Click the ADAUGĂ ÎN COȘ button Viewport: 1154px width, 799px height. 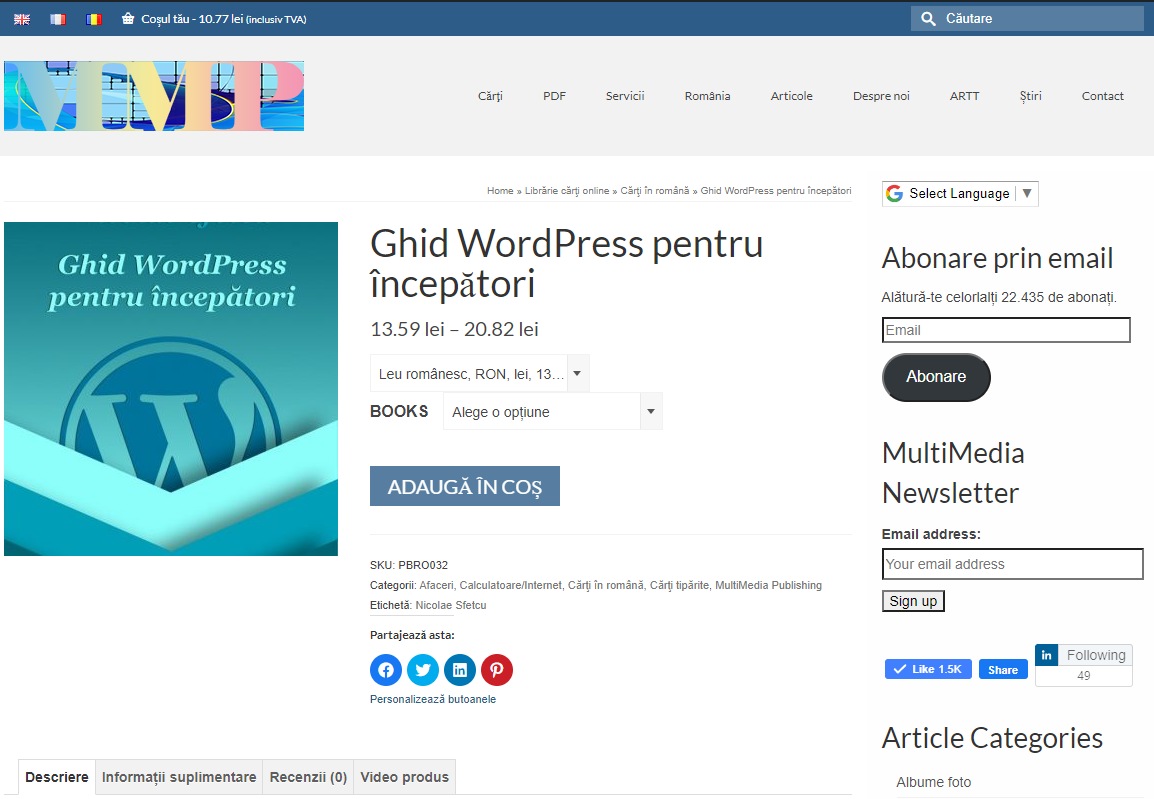(465, 486)
